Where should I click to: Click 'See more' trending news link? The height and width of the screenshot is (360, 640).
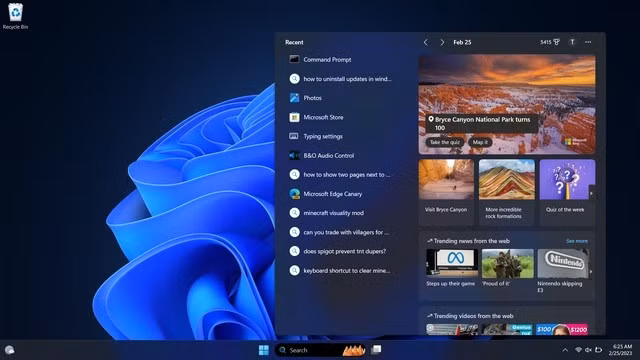577,241
